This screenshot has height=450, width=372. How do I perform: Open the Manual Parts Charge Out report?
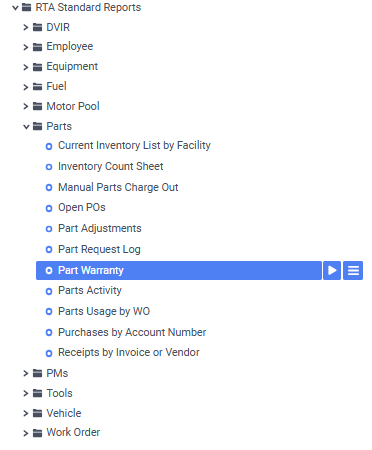coord(118,187)
